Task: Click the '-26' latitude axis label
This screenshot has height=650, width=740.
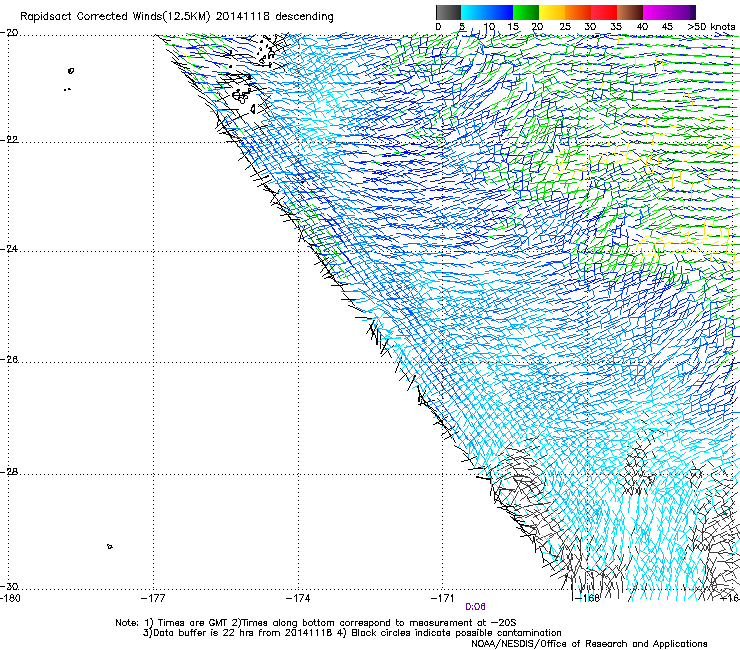Action: (x=9, y=360)
